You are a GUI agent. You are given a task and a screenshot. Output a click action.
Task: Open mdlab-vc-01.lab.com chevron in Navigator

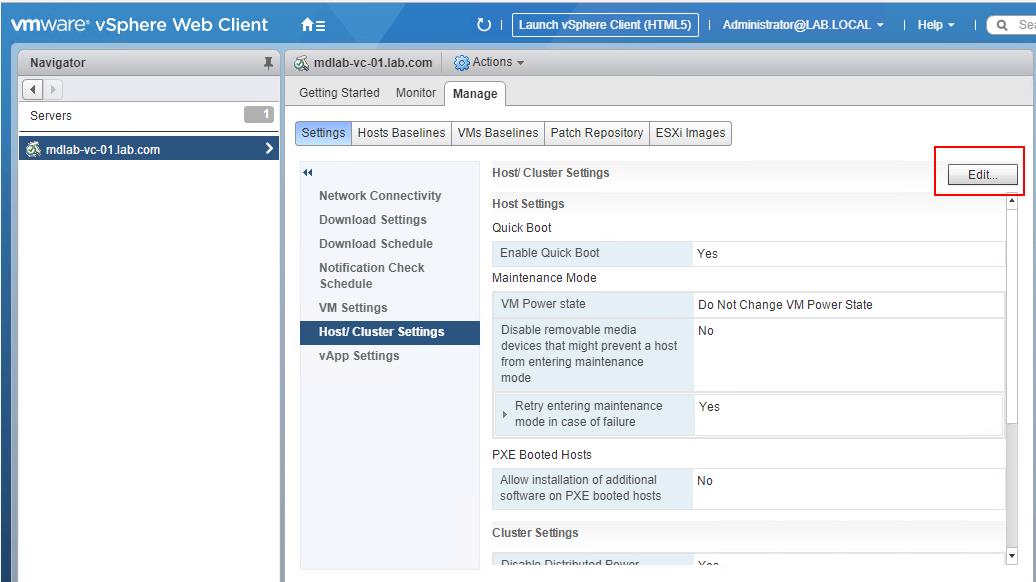(x=268, y=149)
